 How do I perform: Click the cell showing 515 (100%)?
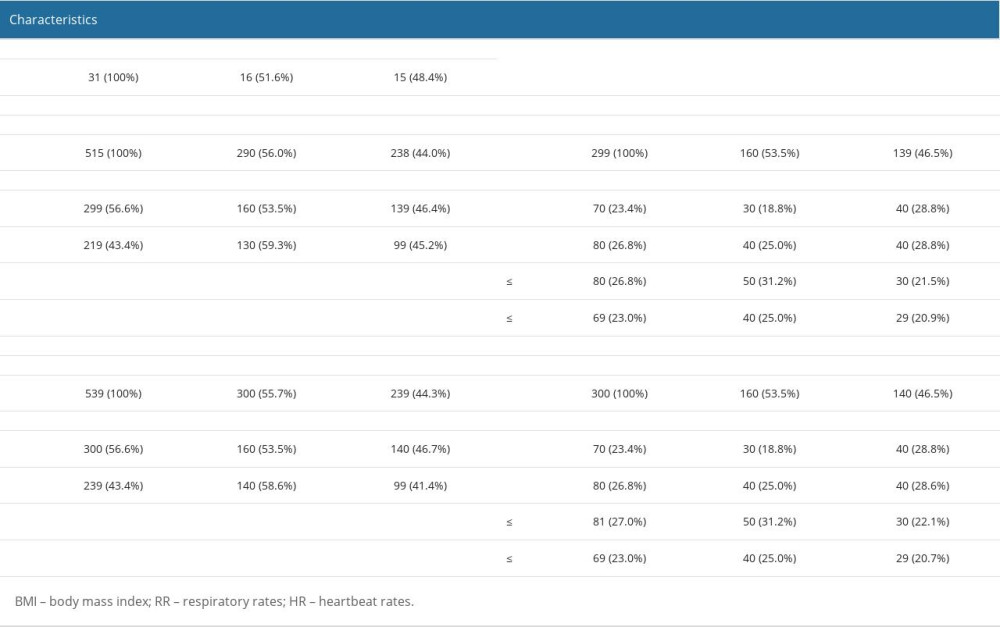[113, 153]
